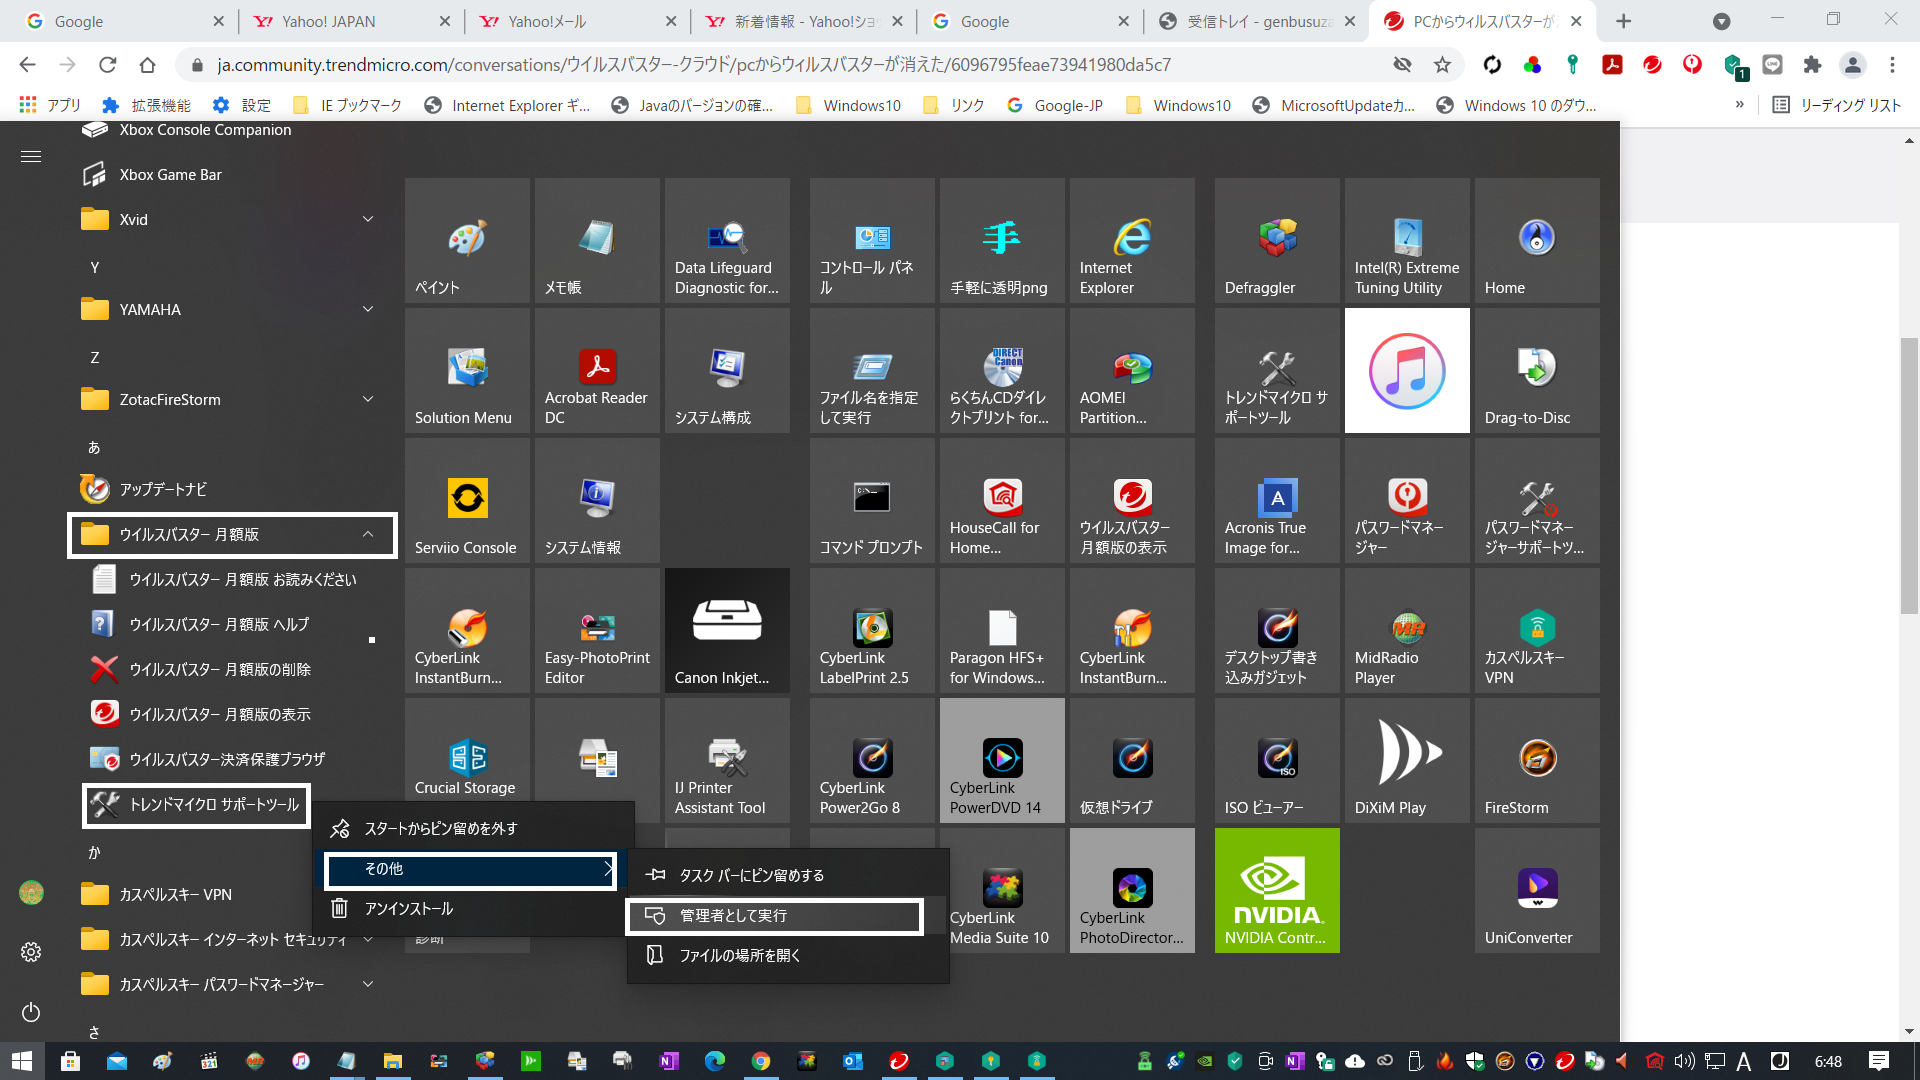Expand the ZotacFireStorm folder

[368, 400]
